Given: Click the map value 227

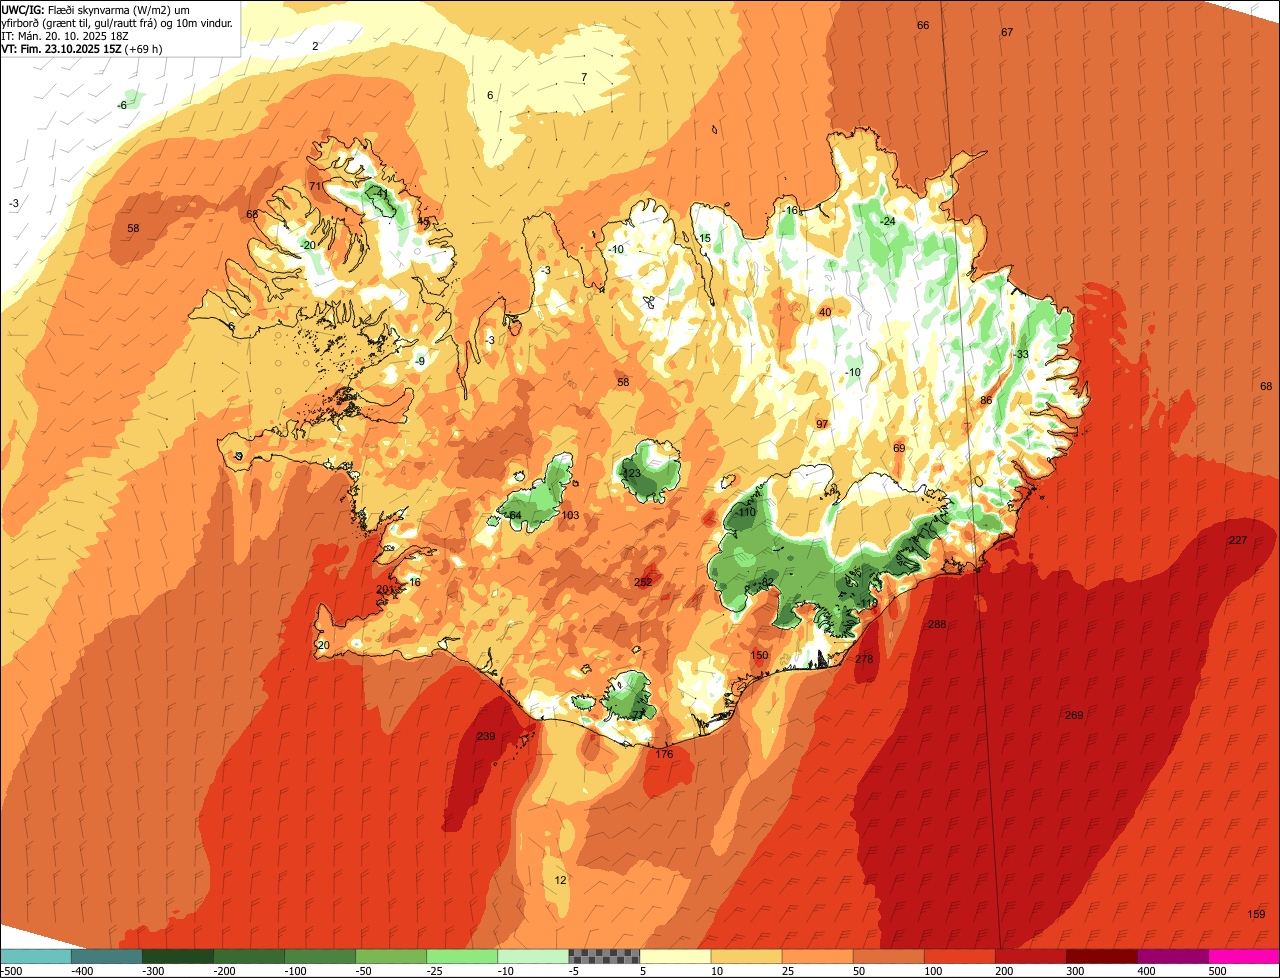Looking at the screenshot, I should coord(1238,540).
